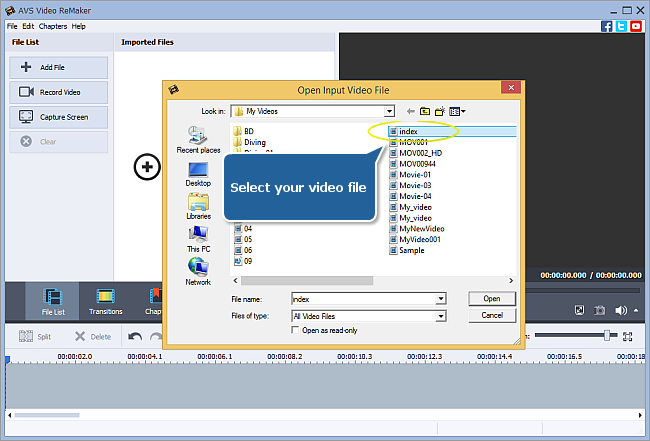This screenshot has width=650, height=441.
Task: Click the timeline bottom scrollbar thumb
Action: tap(47, 415)
